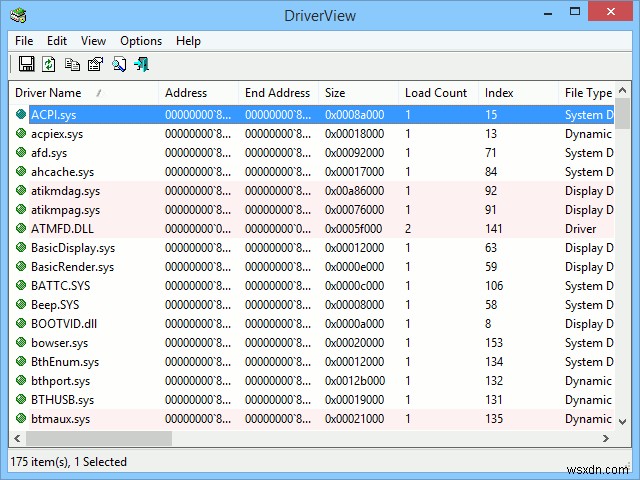
Task: Select the ACPI.sys row name
Action: (x=53, y=115)
